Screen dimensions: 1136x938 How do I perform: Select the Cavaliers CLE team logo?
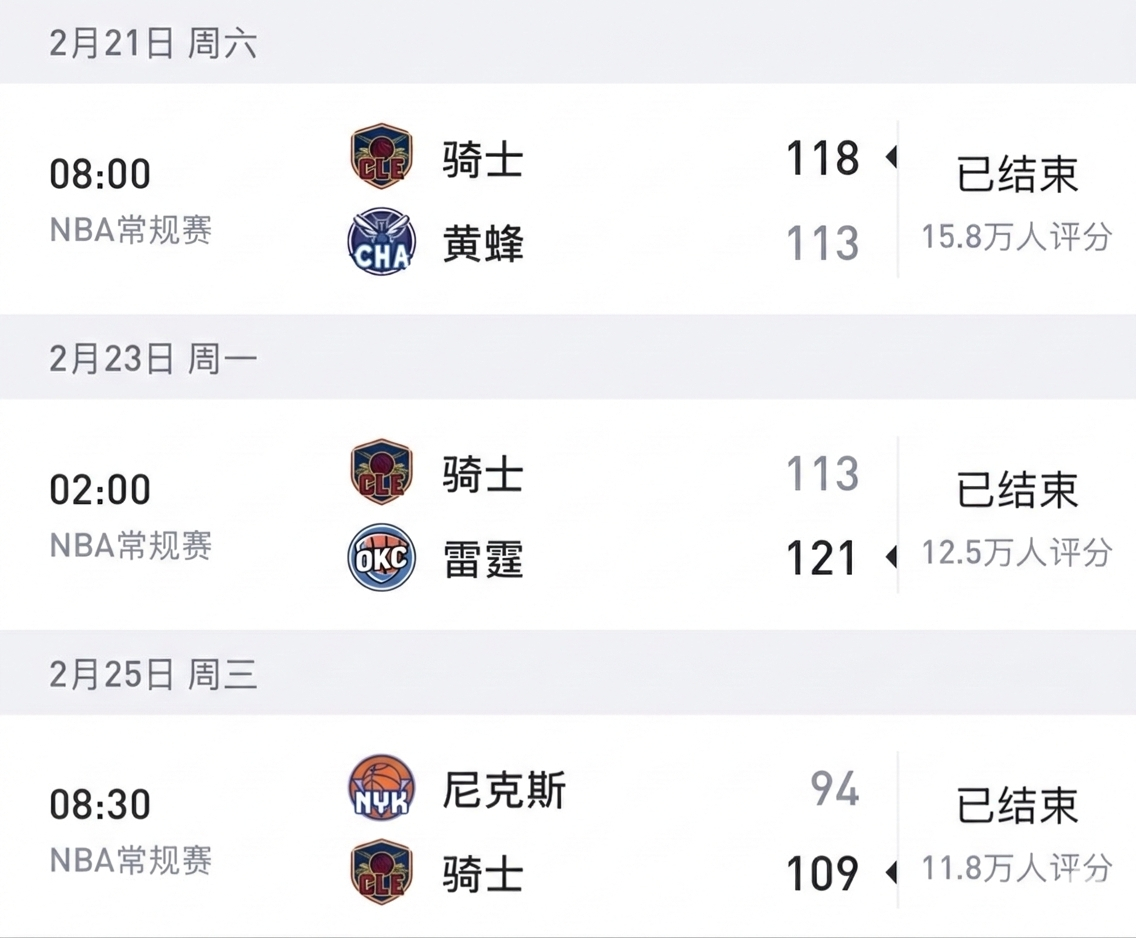click(380, 157)
